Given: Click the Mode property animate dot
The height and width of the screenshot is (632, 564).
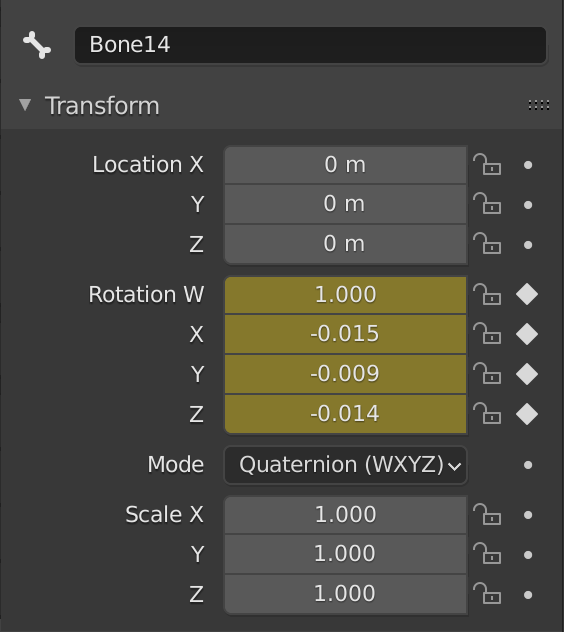Looking at the screenshot, I should point(528,465).
